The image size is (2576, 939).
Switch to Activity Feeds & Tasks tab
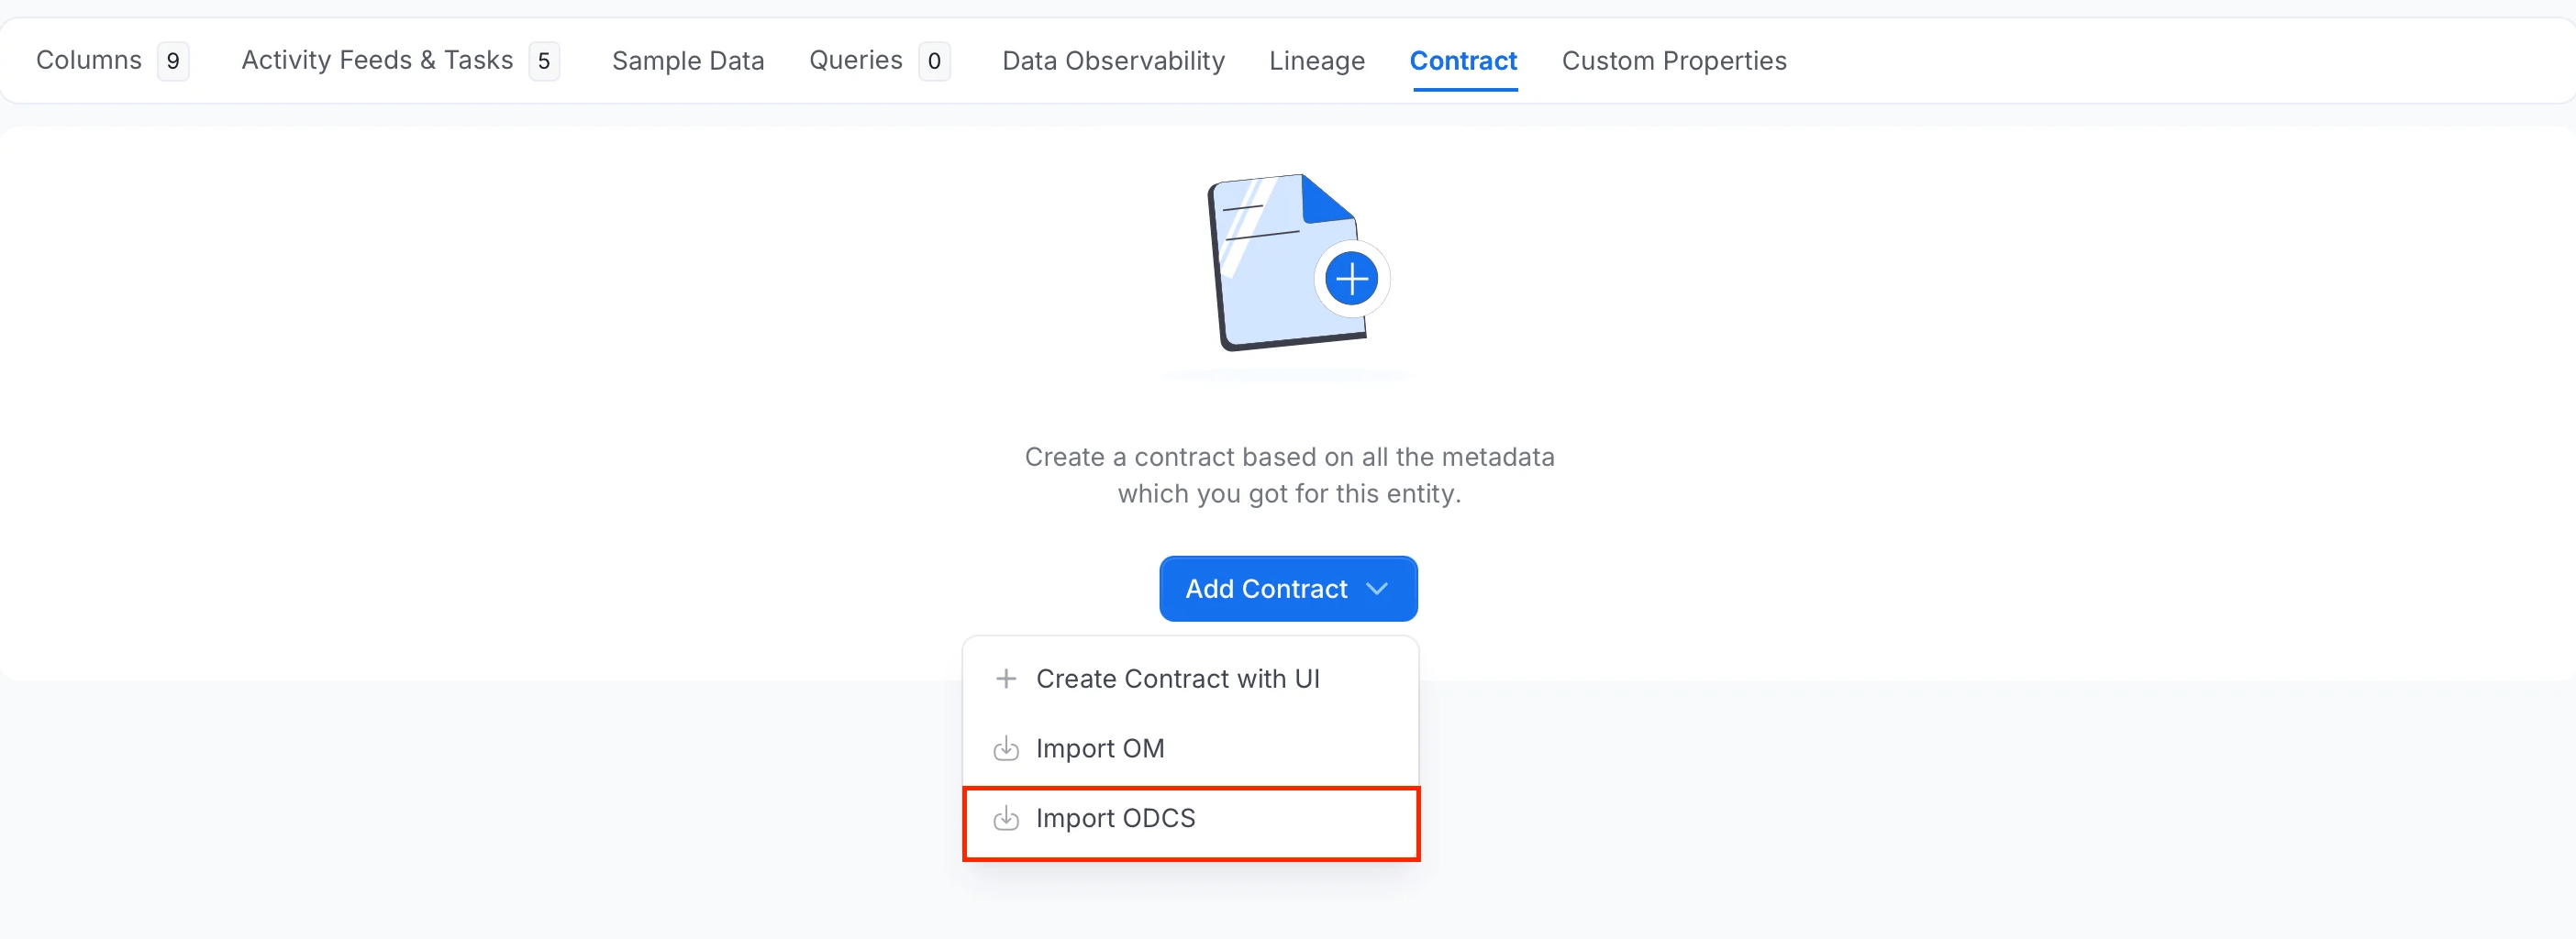[x=400, y=61]
